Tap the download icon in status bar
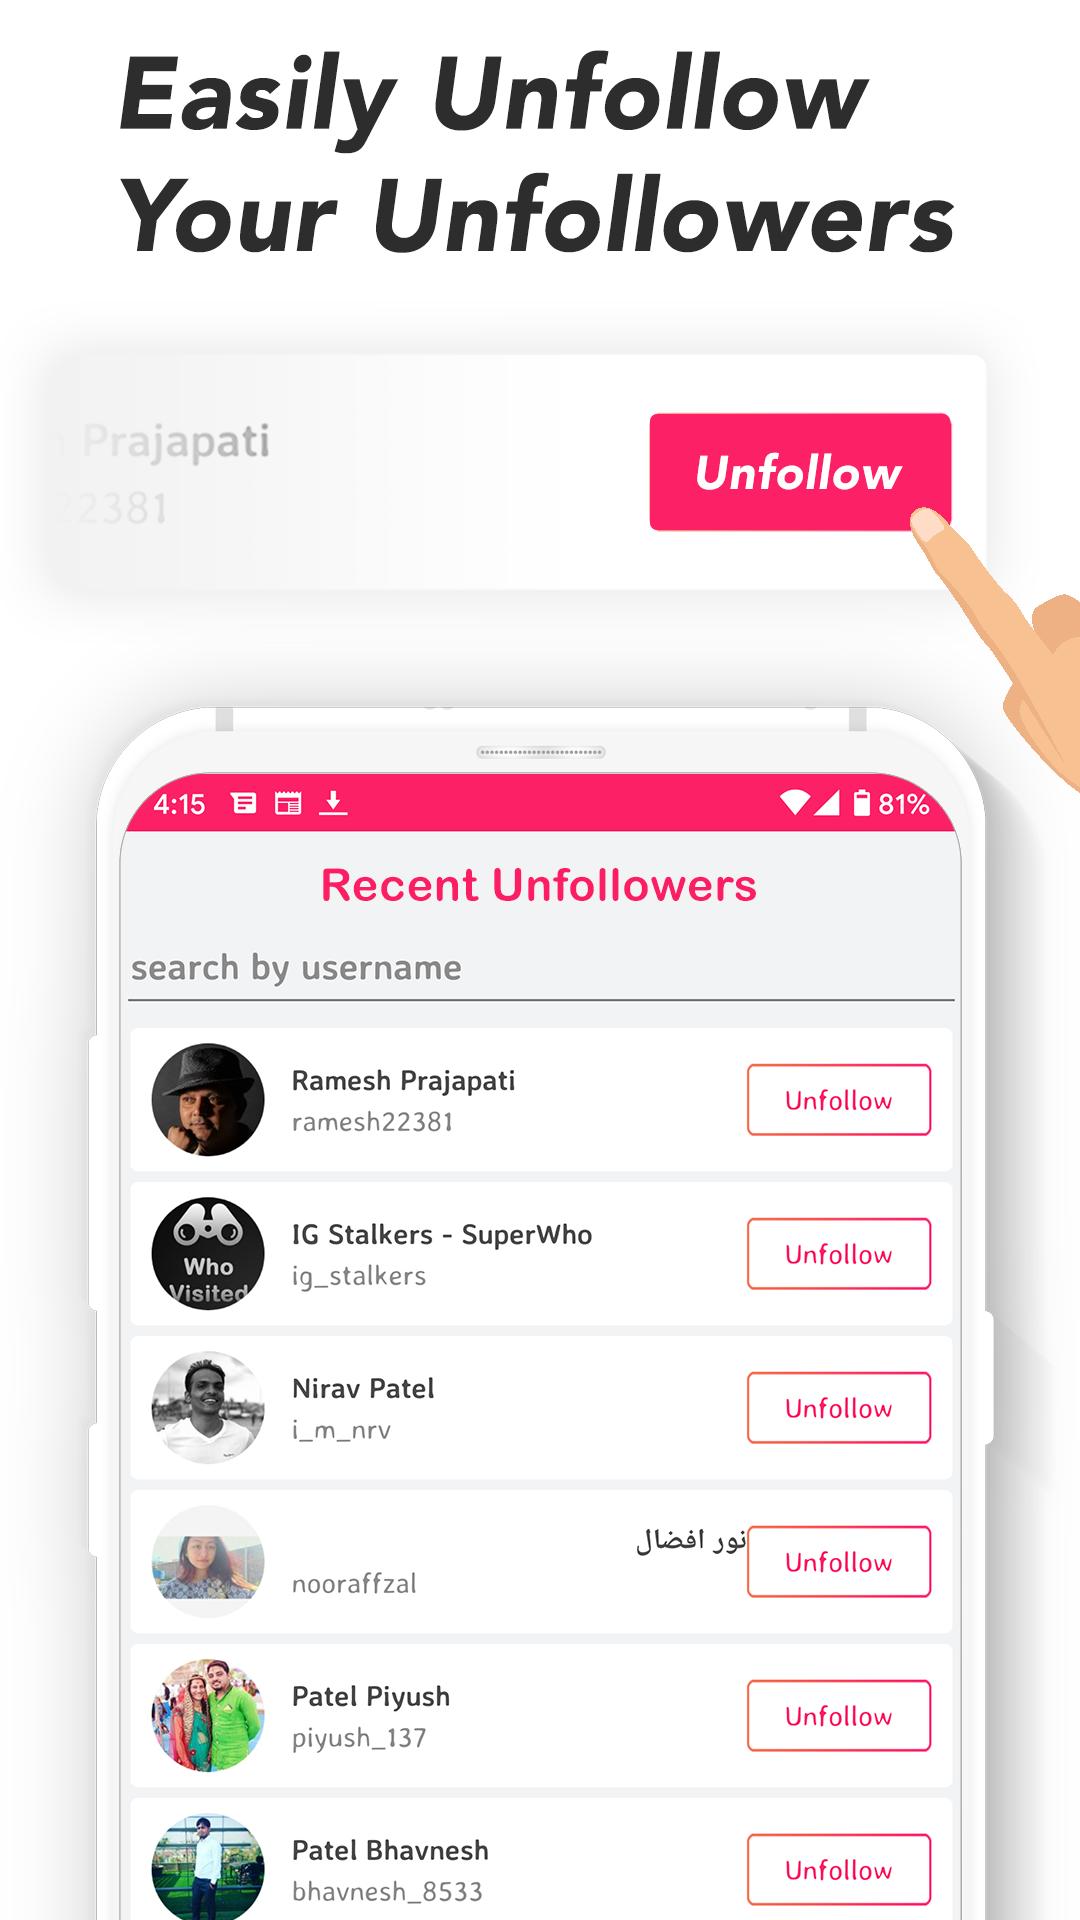Screen dimensions: 1080x1920 (333, 803)
